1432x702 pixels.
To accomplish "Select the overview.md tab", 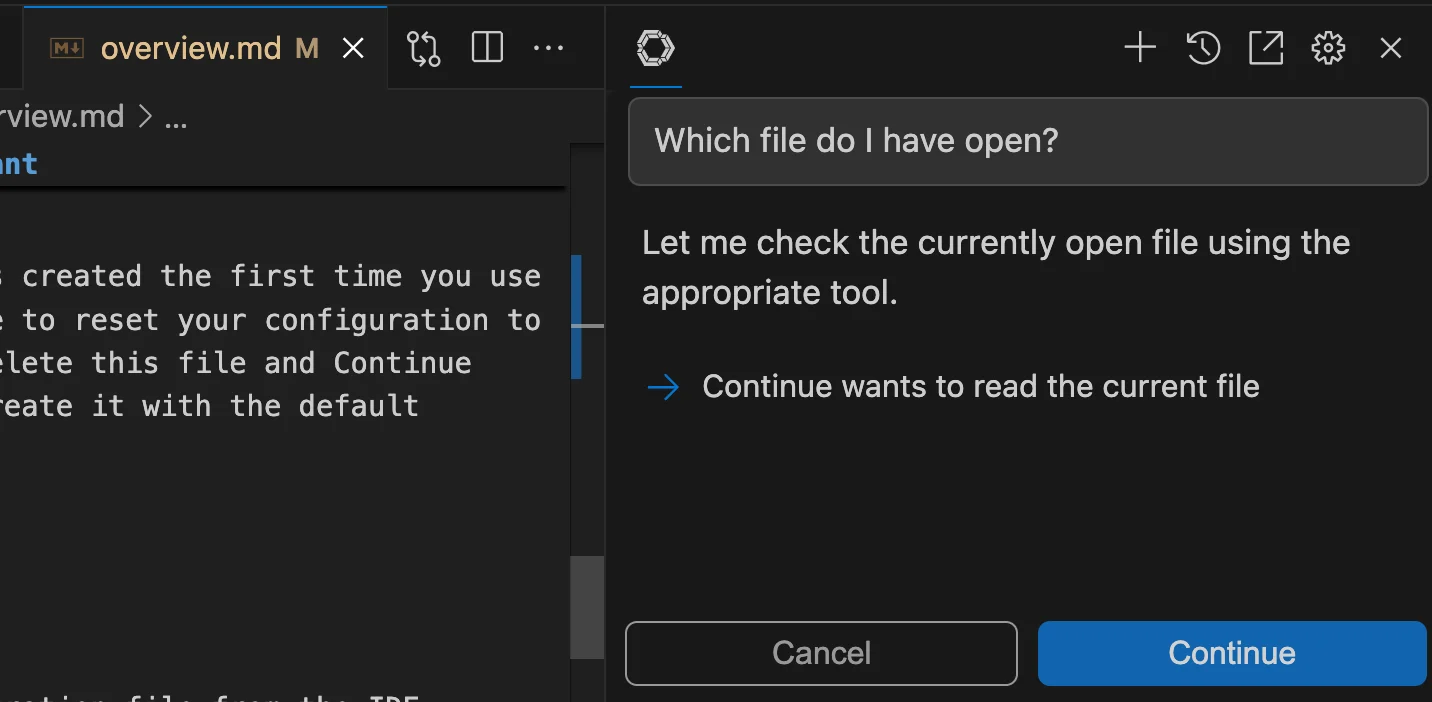I will pos(205,48).
